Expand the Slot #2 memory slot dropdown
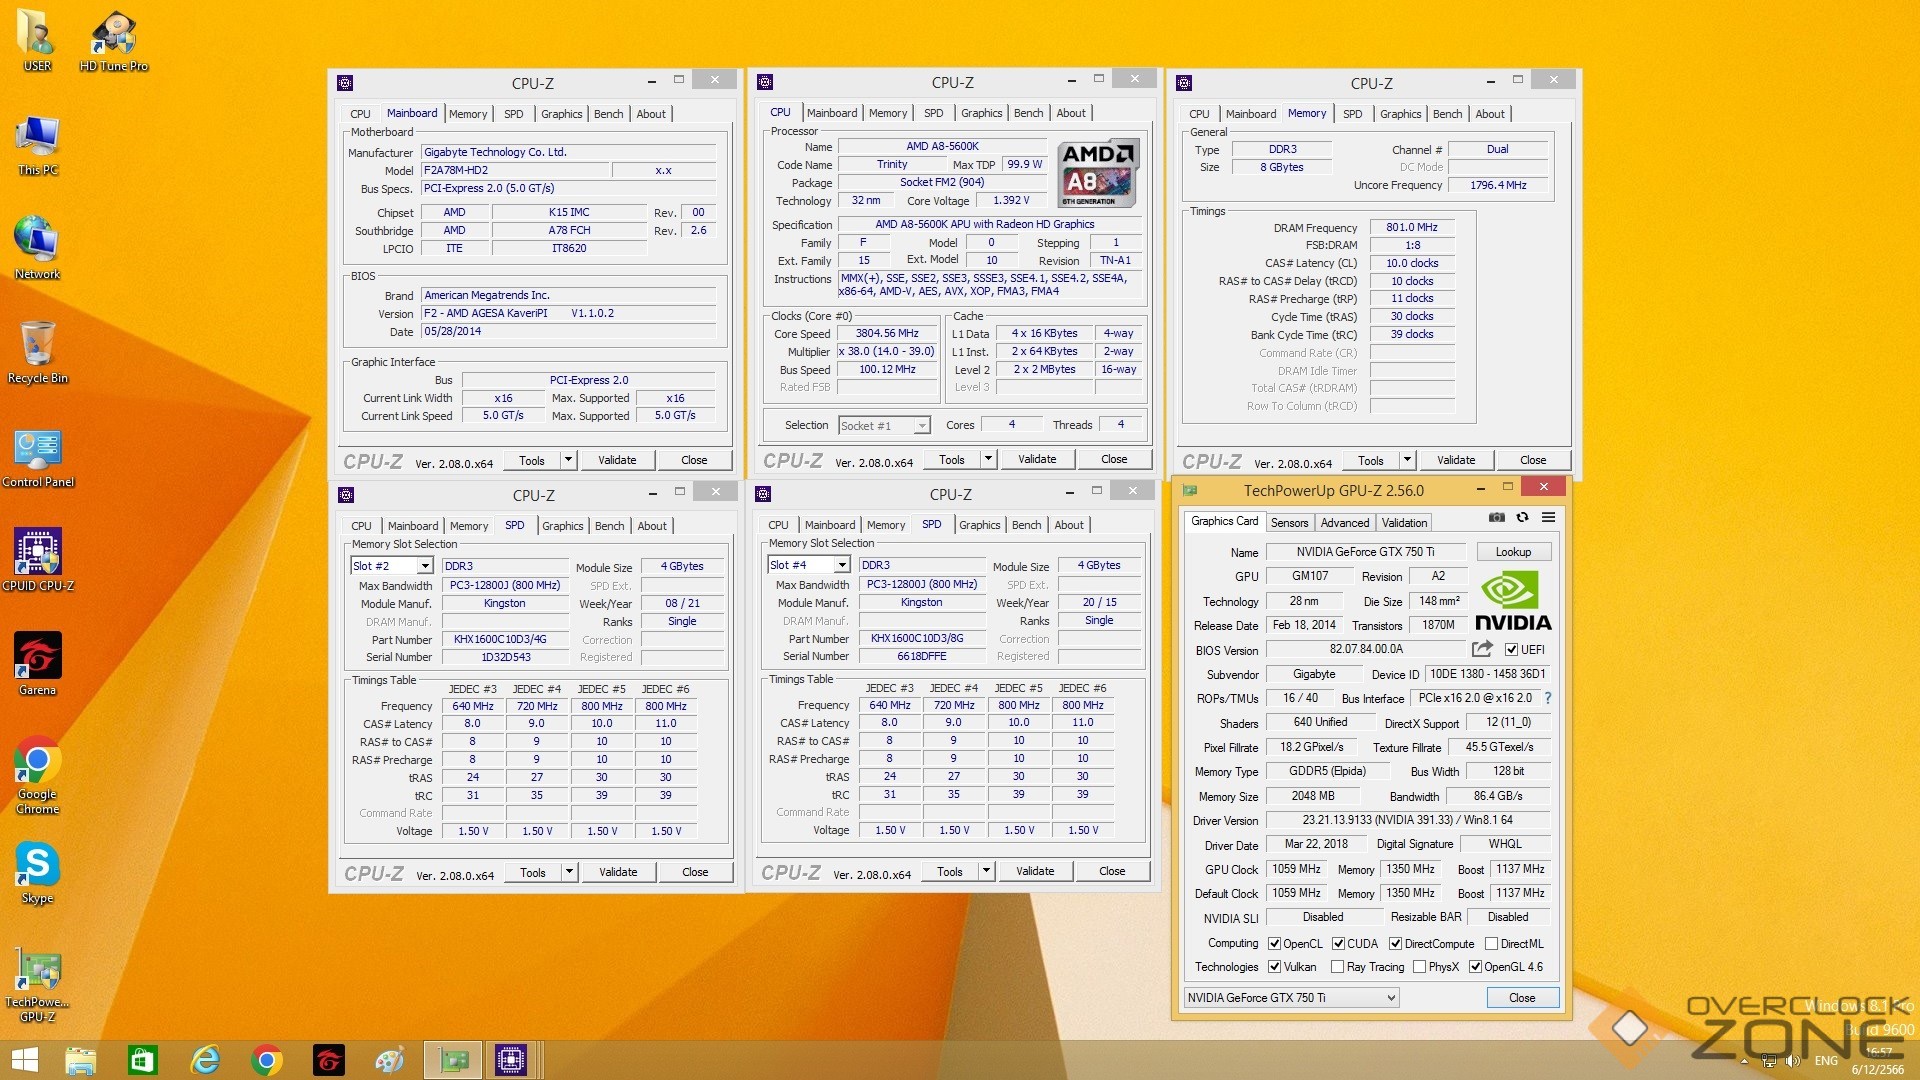Screen dimensions: 1920x1080 tap(424, 566)
